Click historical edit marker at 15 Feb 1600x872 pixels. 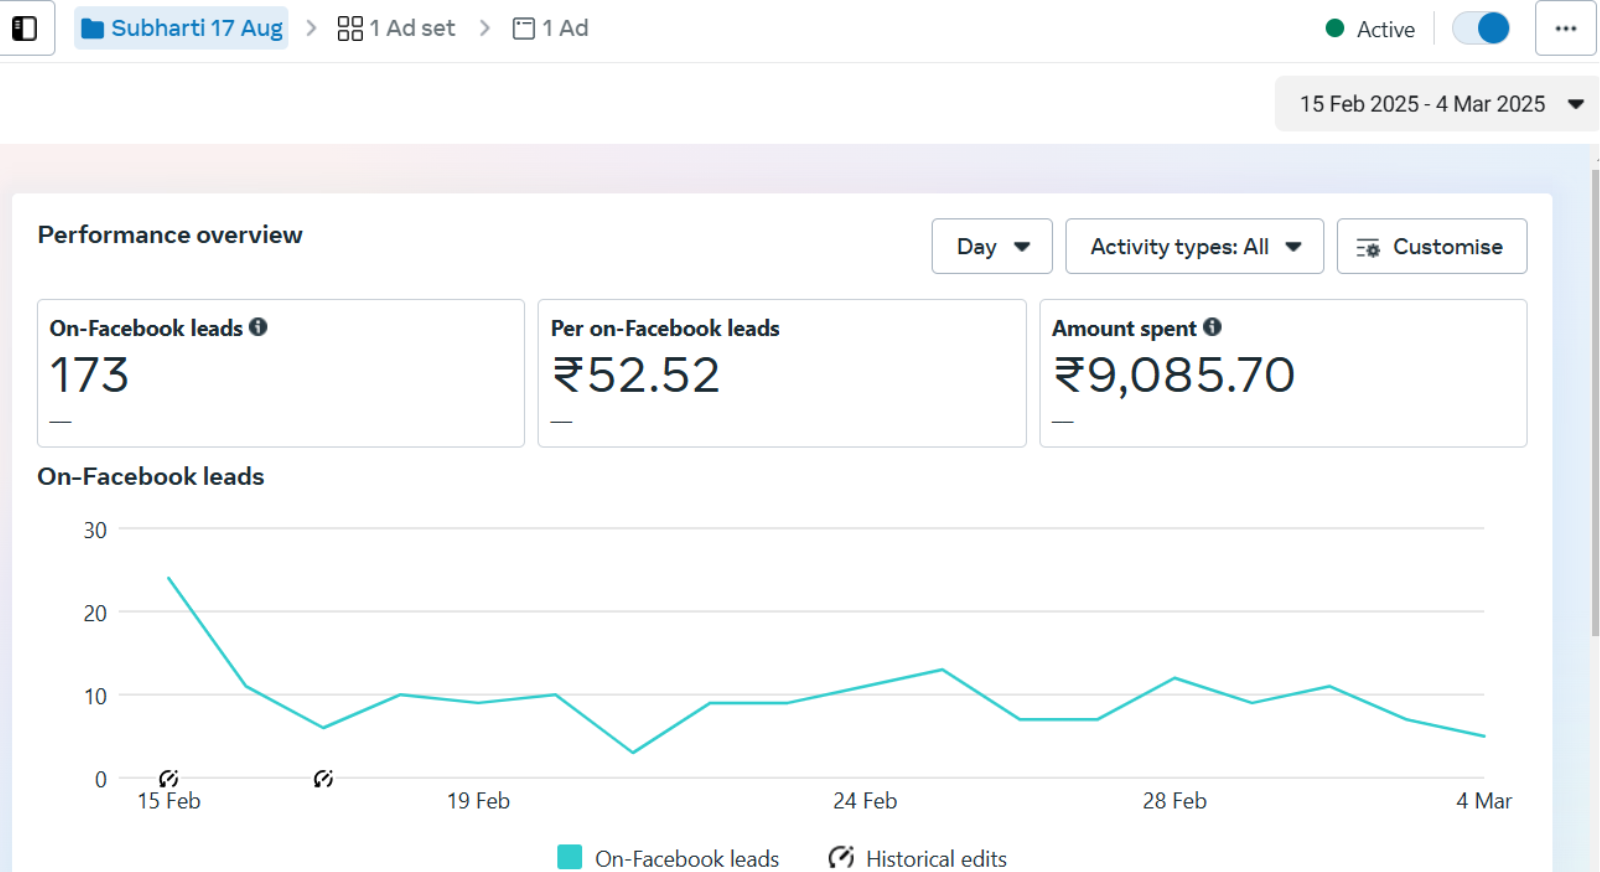tap(169, 778)
